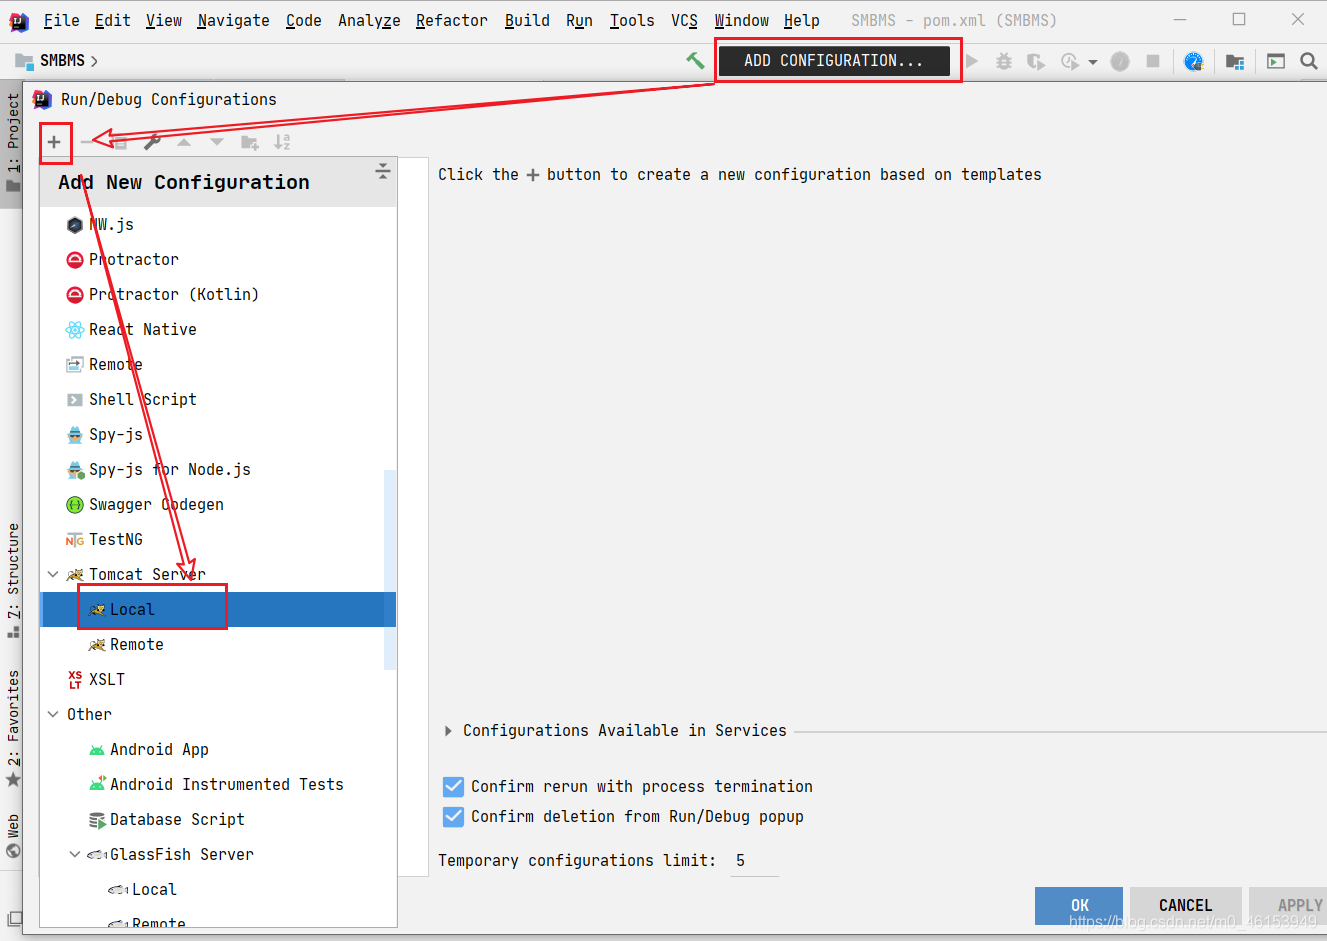
Task: Click the collapse icon in Add New Configuration header
Action: pyautogui.click(x=382, y=170)
